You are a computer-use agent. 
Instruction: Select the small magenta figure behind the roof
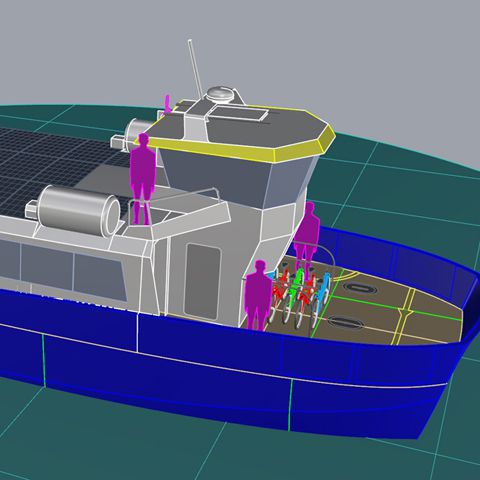coord(167,104)
